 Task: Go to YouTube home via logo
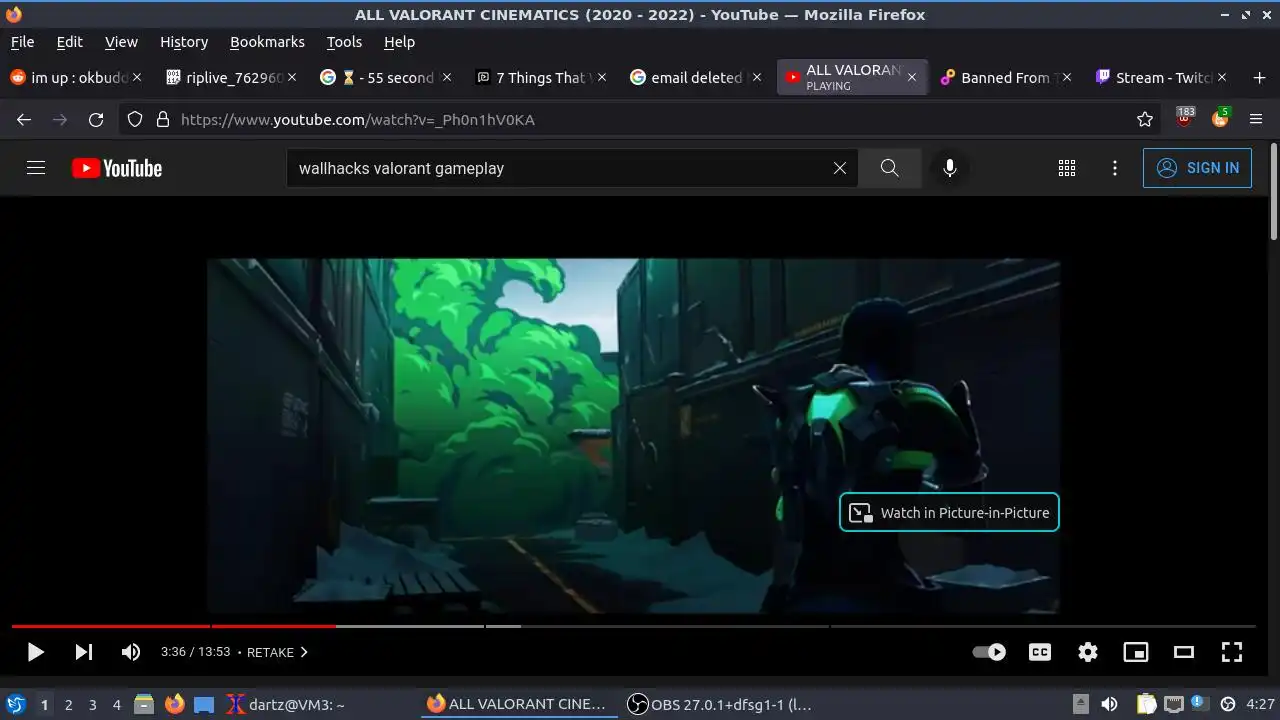pos(117,168)
